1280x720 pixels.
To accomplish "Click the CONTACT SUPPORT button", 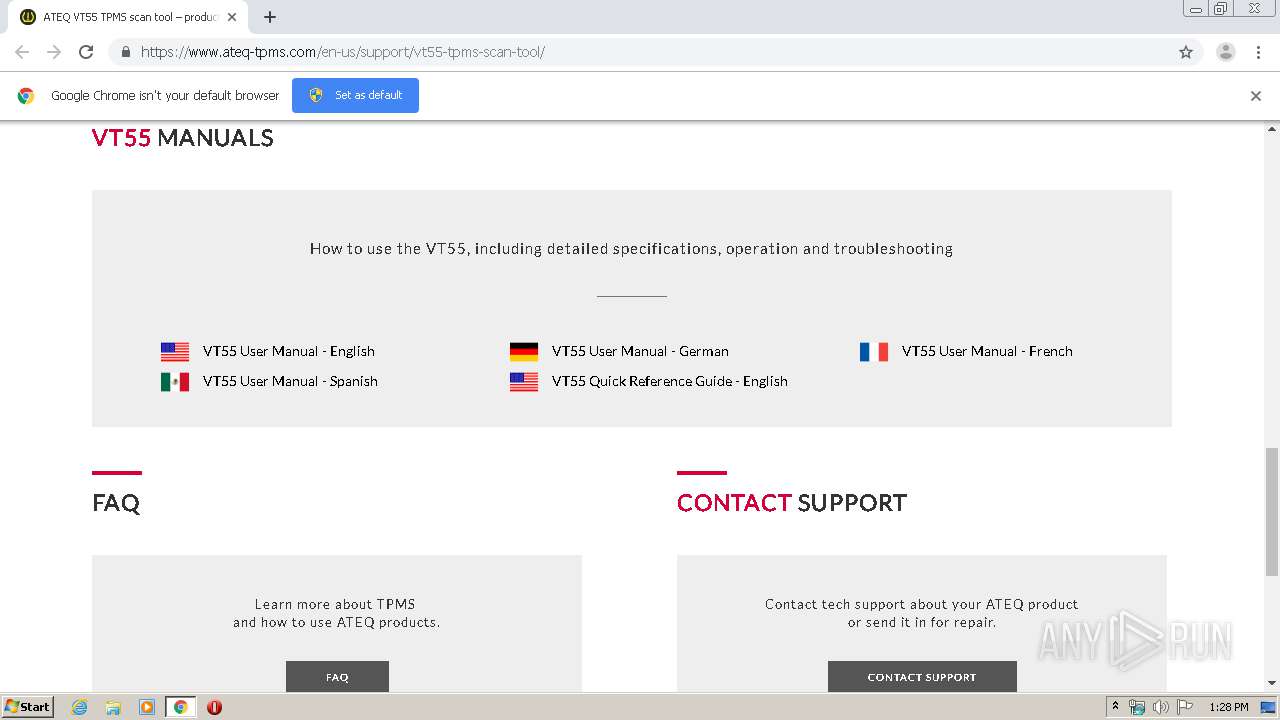I will tap(922, 677).
